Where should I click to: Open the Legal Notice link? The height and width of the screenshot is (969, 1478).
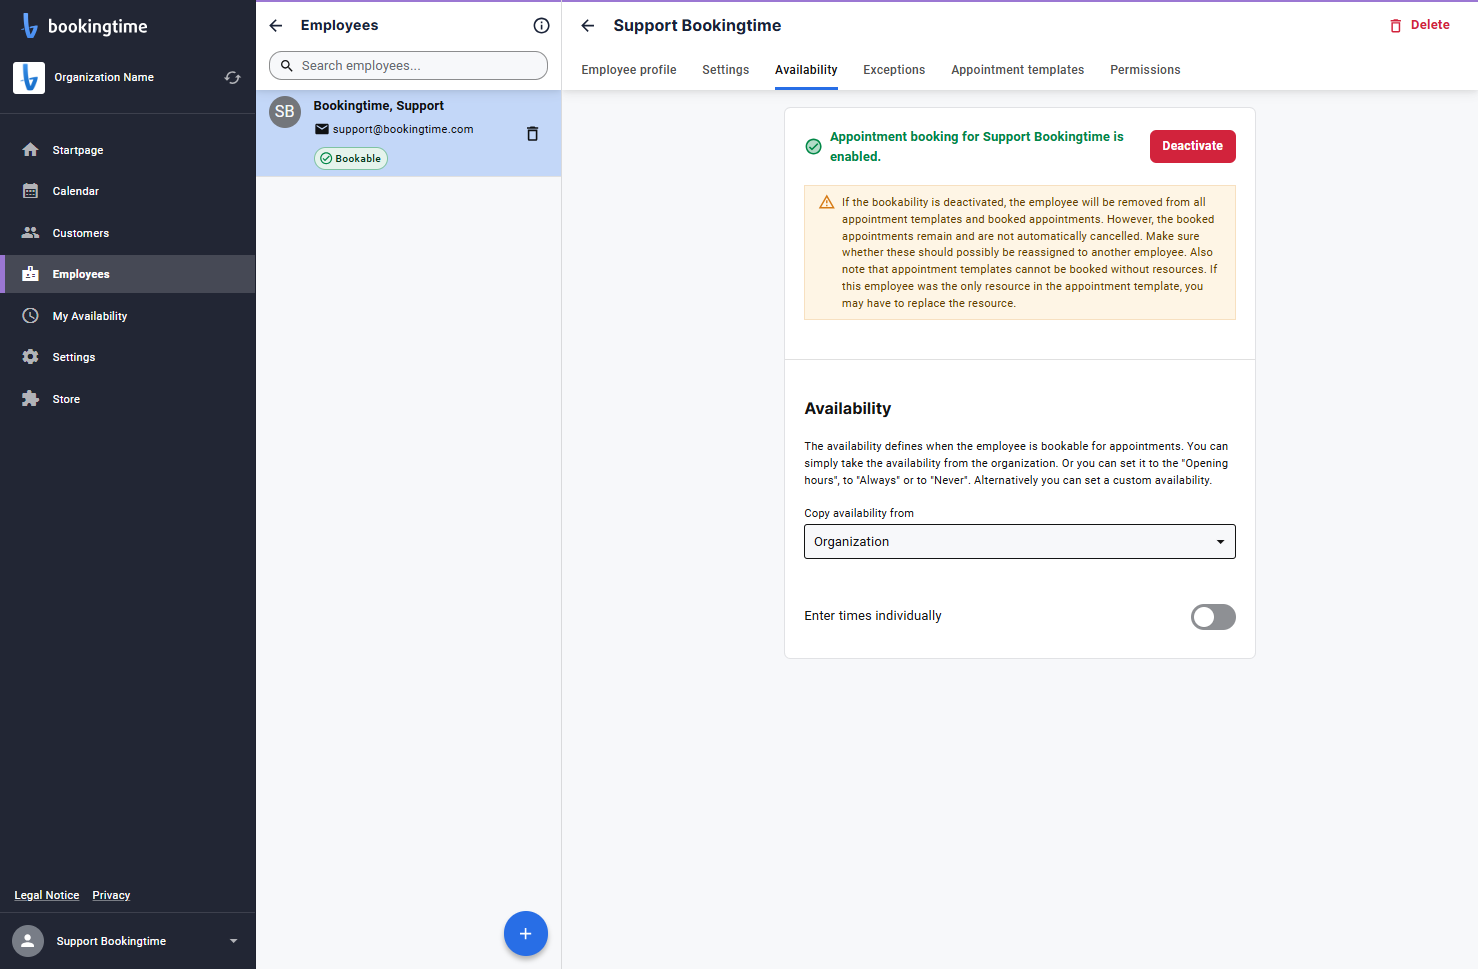pos(47,895)
